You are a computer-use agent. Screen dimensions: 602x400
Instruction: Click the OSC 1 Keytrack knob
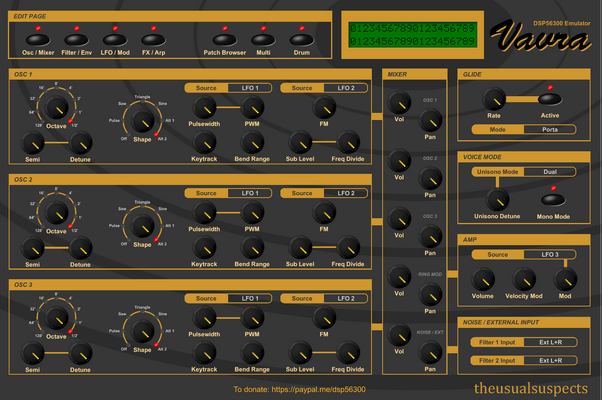204,142
